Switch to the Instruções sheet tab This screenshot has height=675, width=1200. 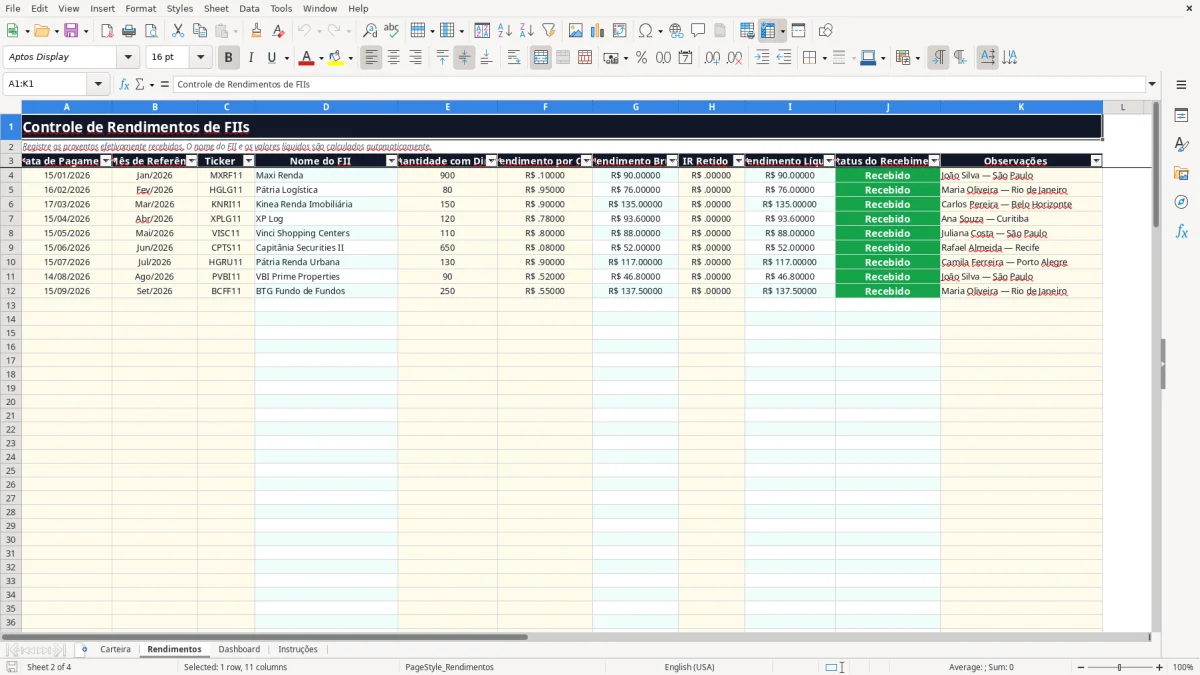(x=298, y=650)
